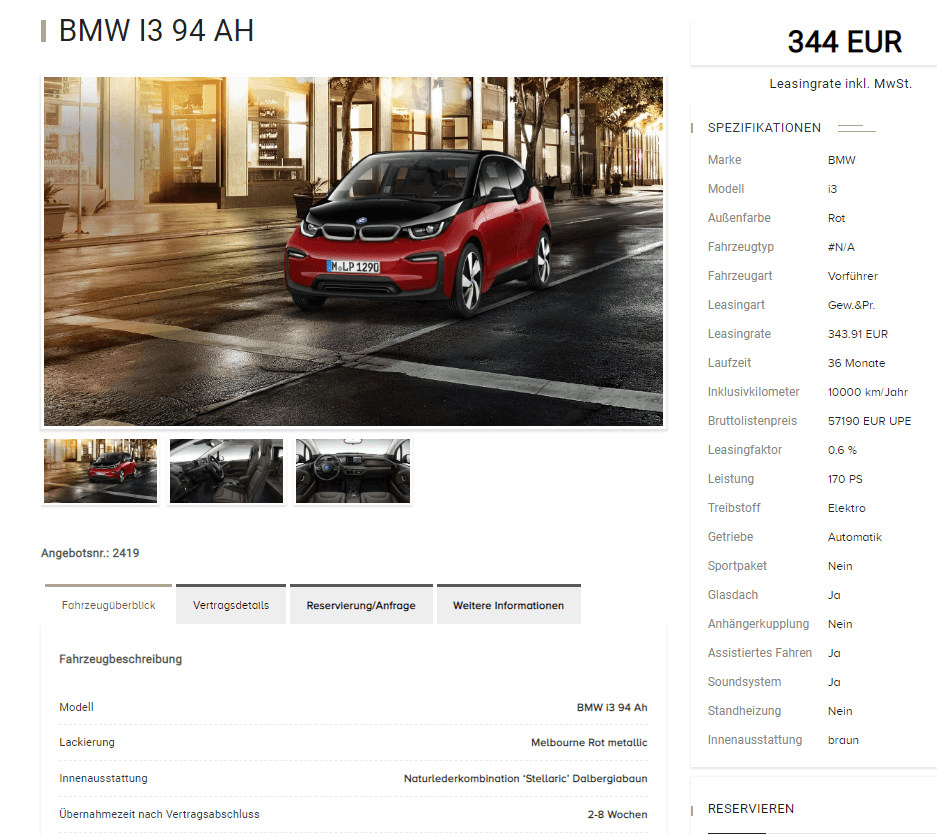Select the Modell value i3 in specifications
Viewport: 937px width, 835px height.
pos(832,189)
